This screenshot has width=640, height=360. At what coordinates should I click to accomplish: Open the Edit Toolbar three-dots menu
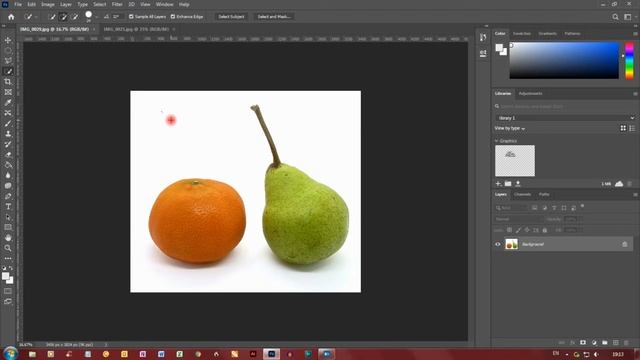click(x=8, y=258)
